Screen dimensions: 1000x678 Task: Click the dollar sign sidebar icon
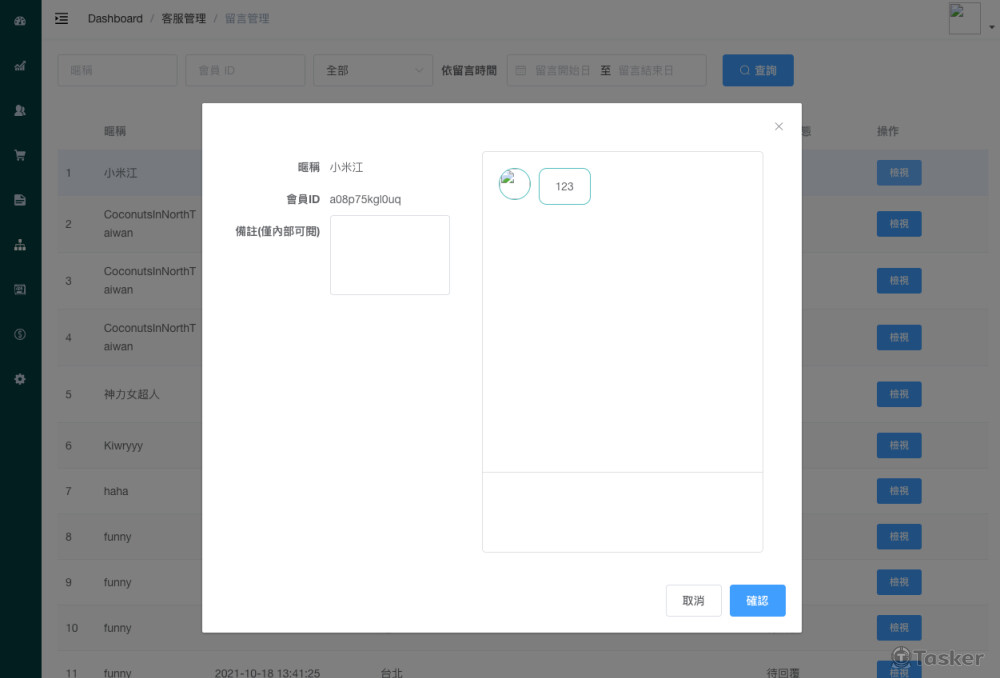tap(20, 334)
